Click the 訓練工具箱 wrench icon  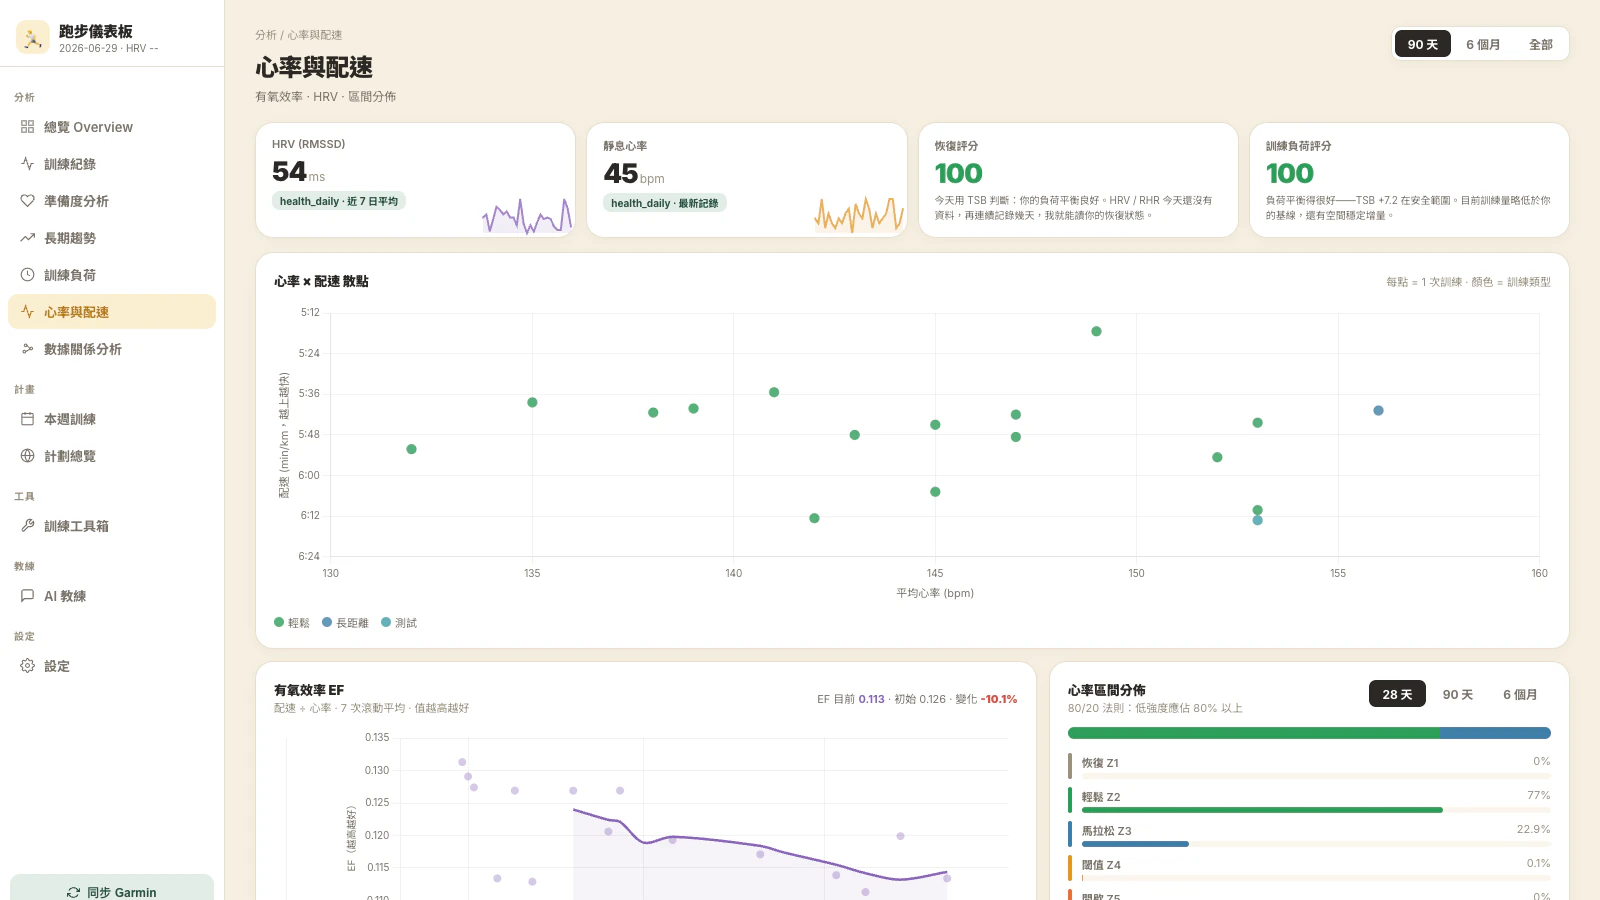point(27,526)
